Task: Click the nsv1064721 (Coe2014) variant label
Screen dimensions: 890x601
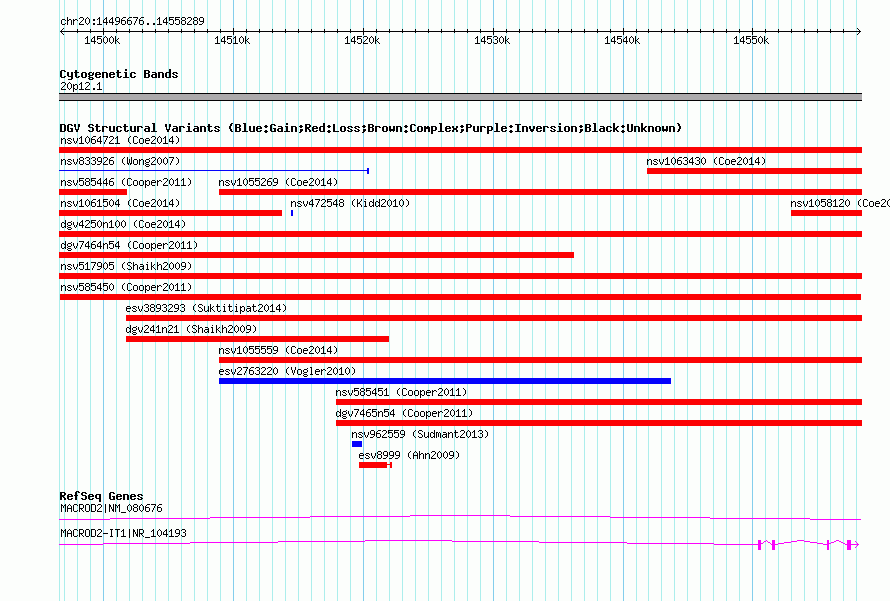Action: (120, 140)
